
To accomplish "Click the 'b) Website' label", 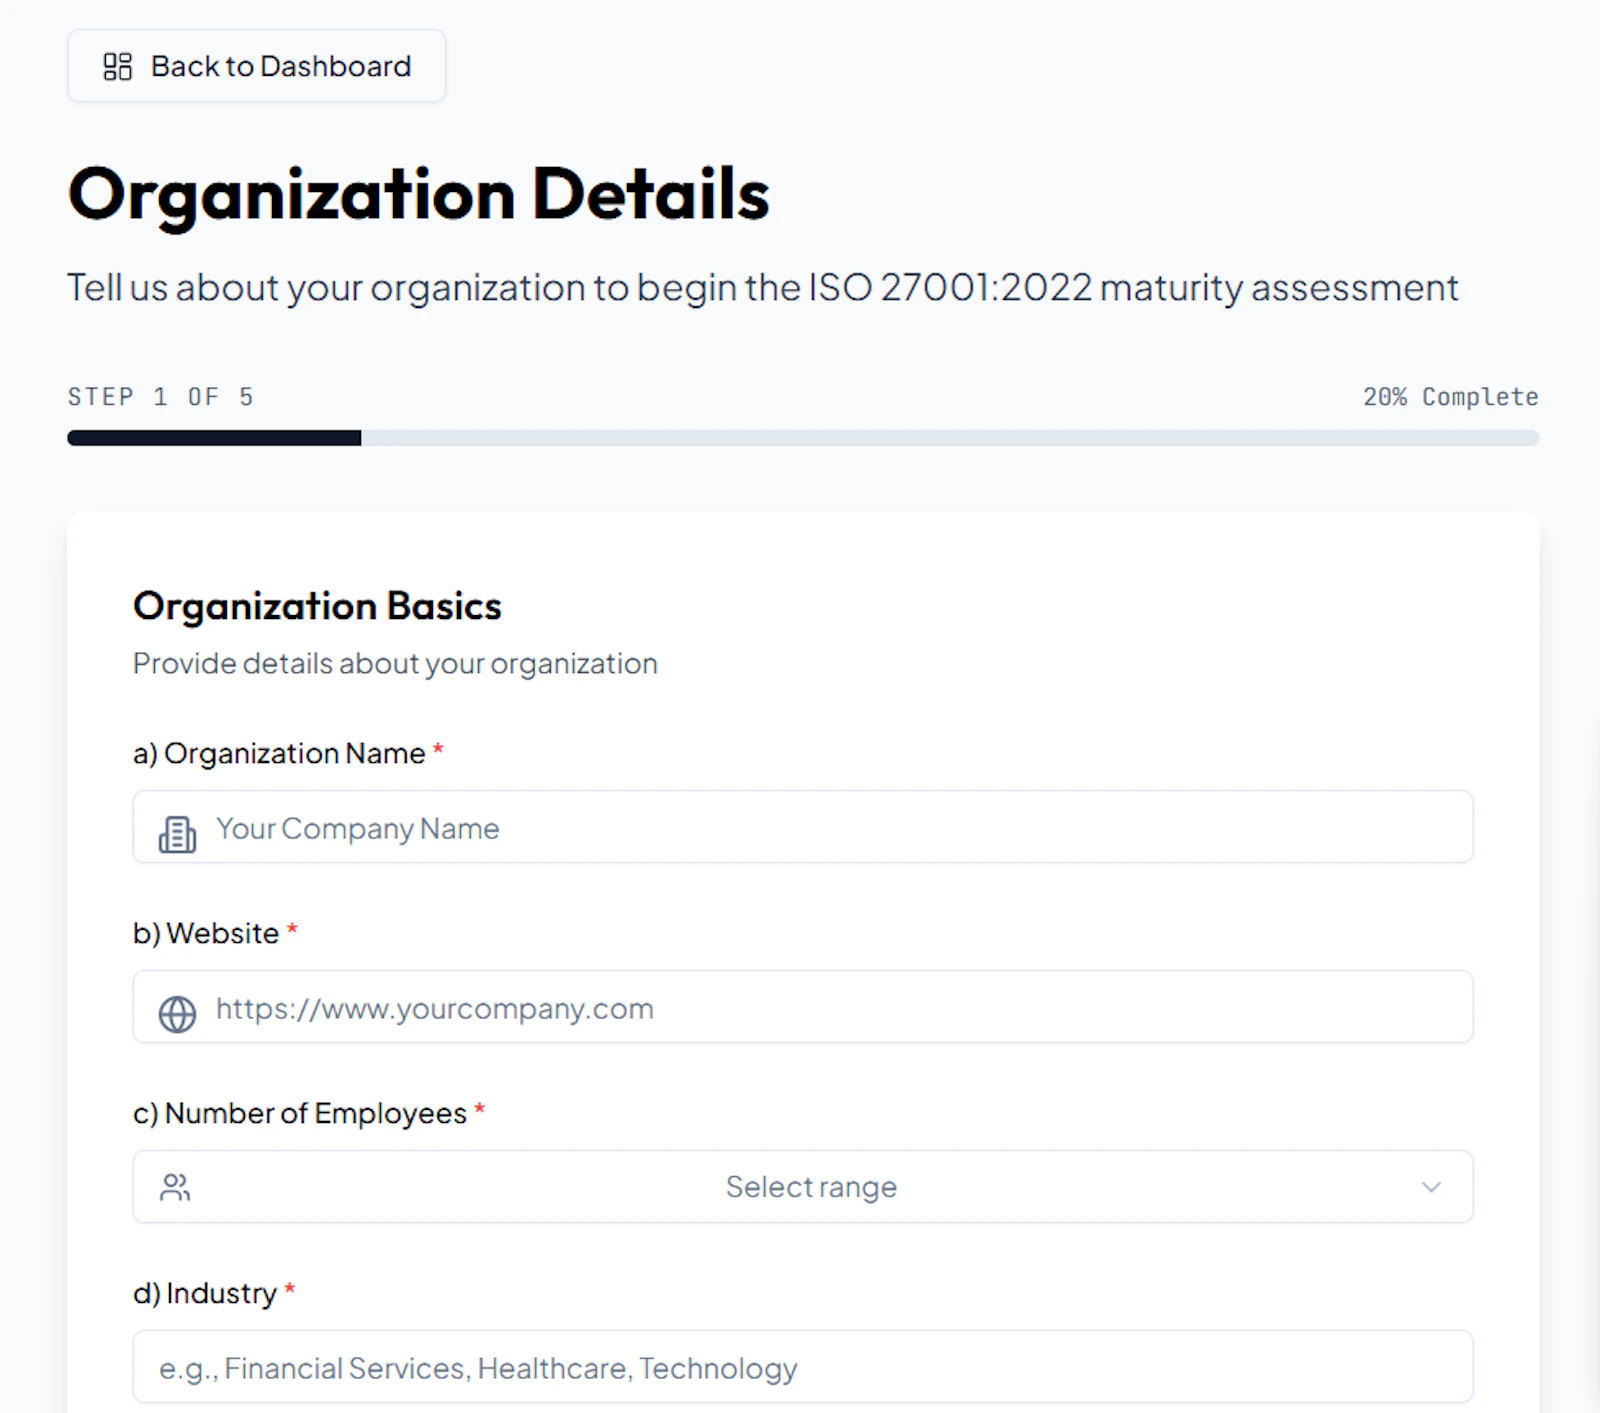I will (x=215, y=933).
